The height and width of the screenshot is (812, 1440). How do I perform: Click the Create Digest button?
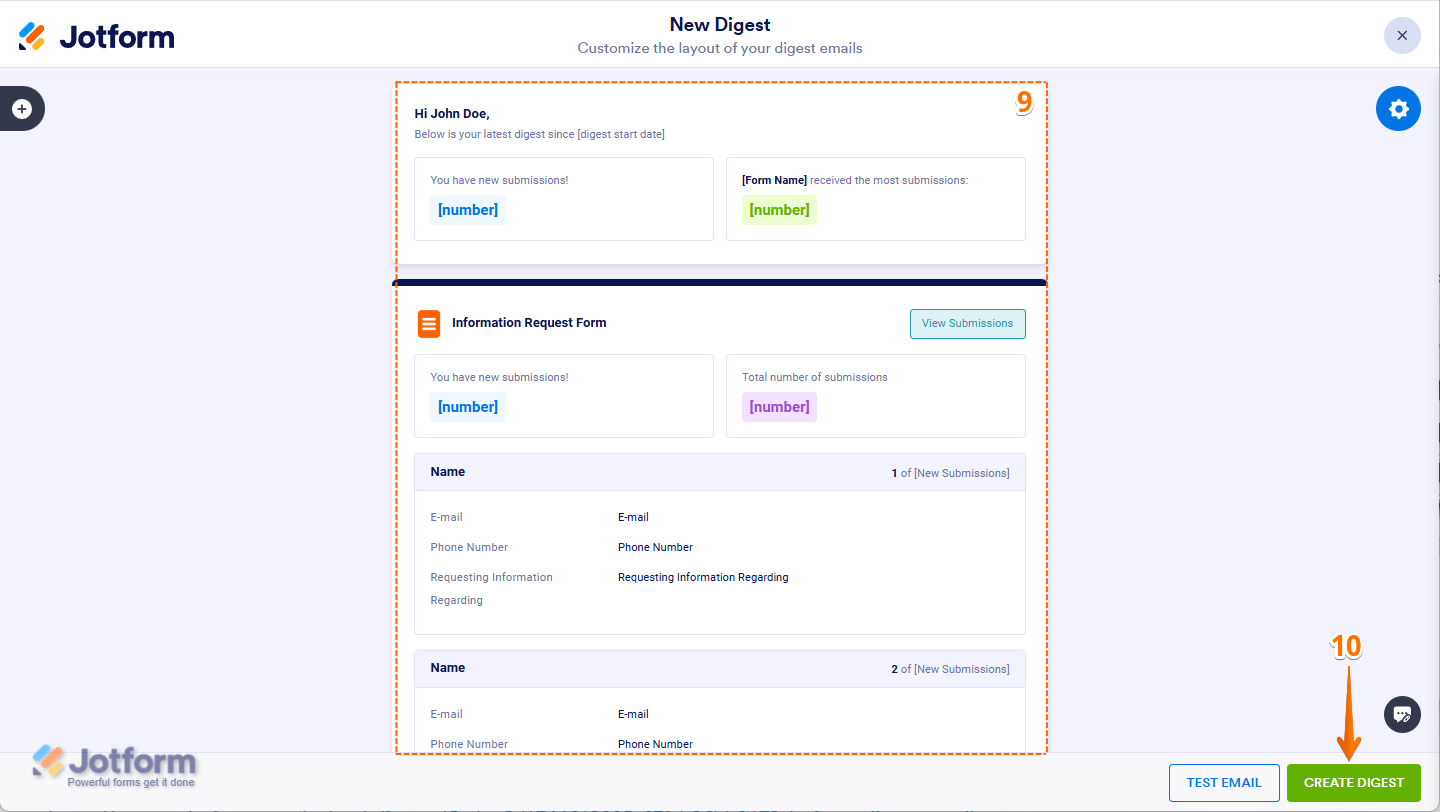[x=1353, y=783]
